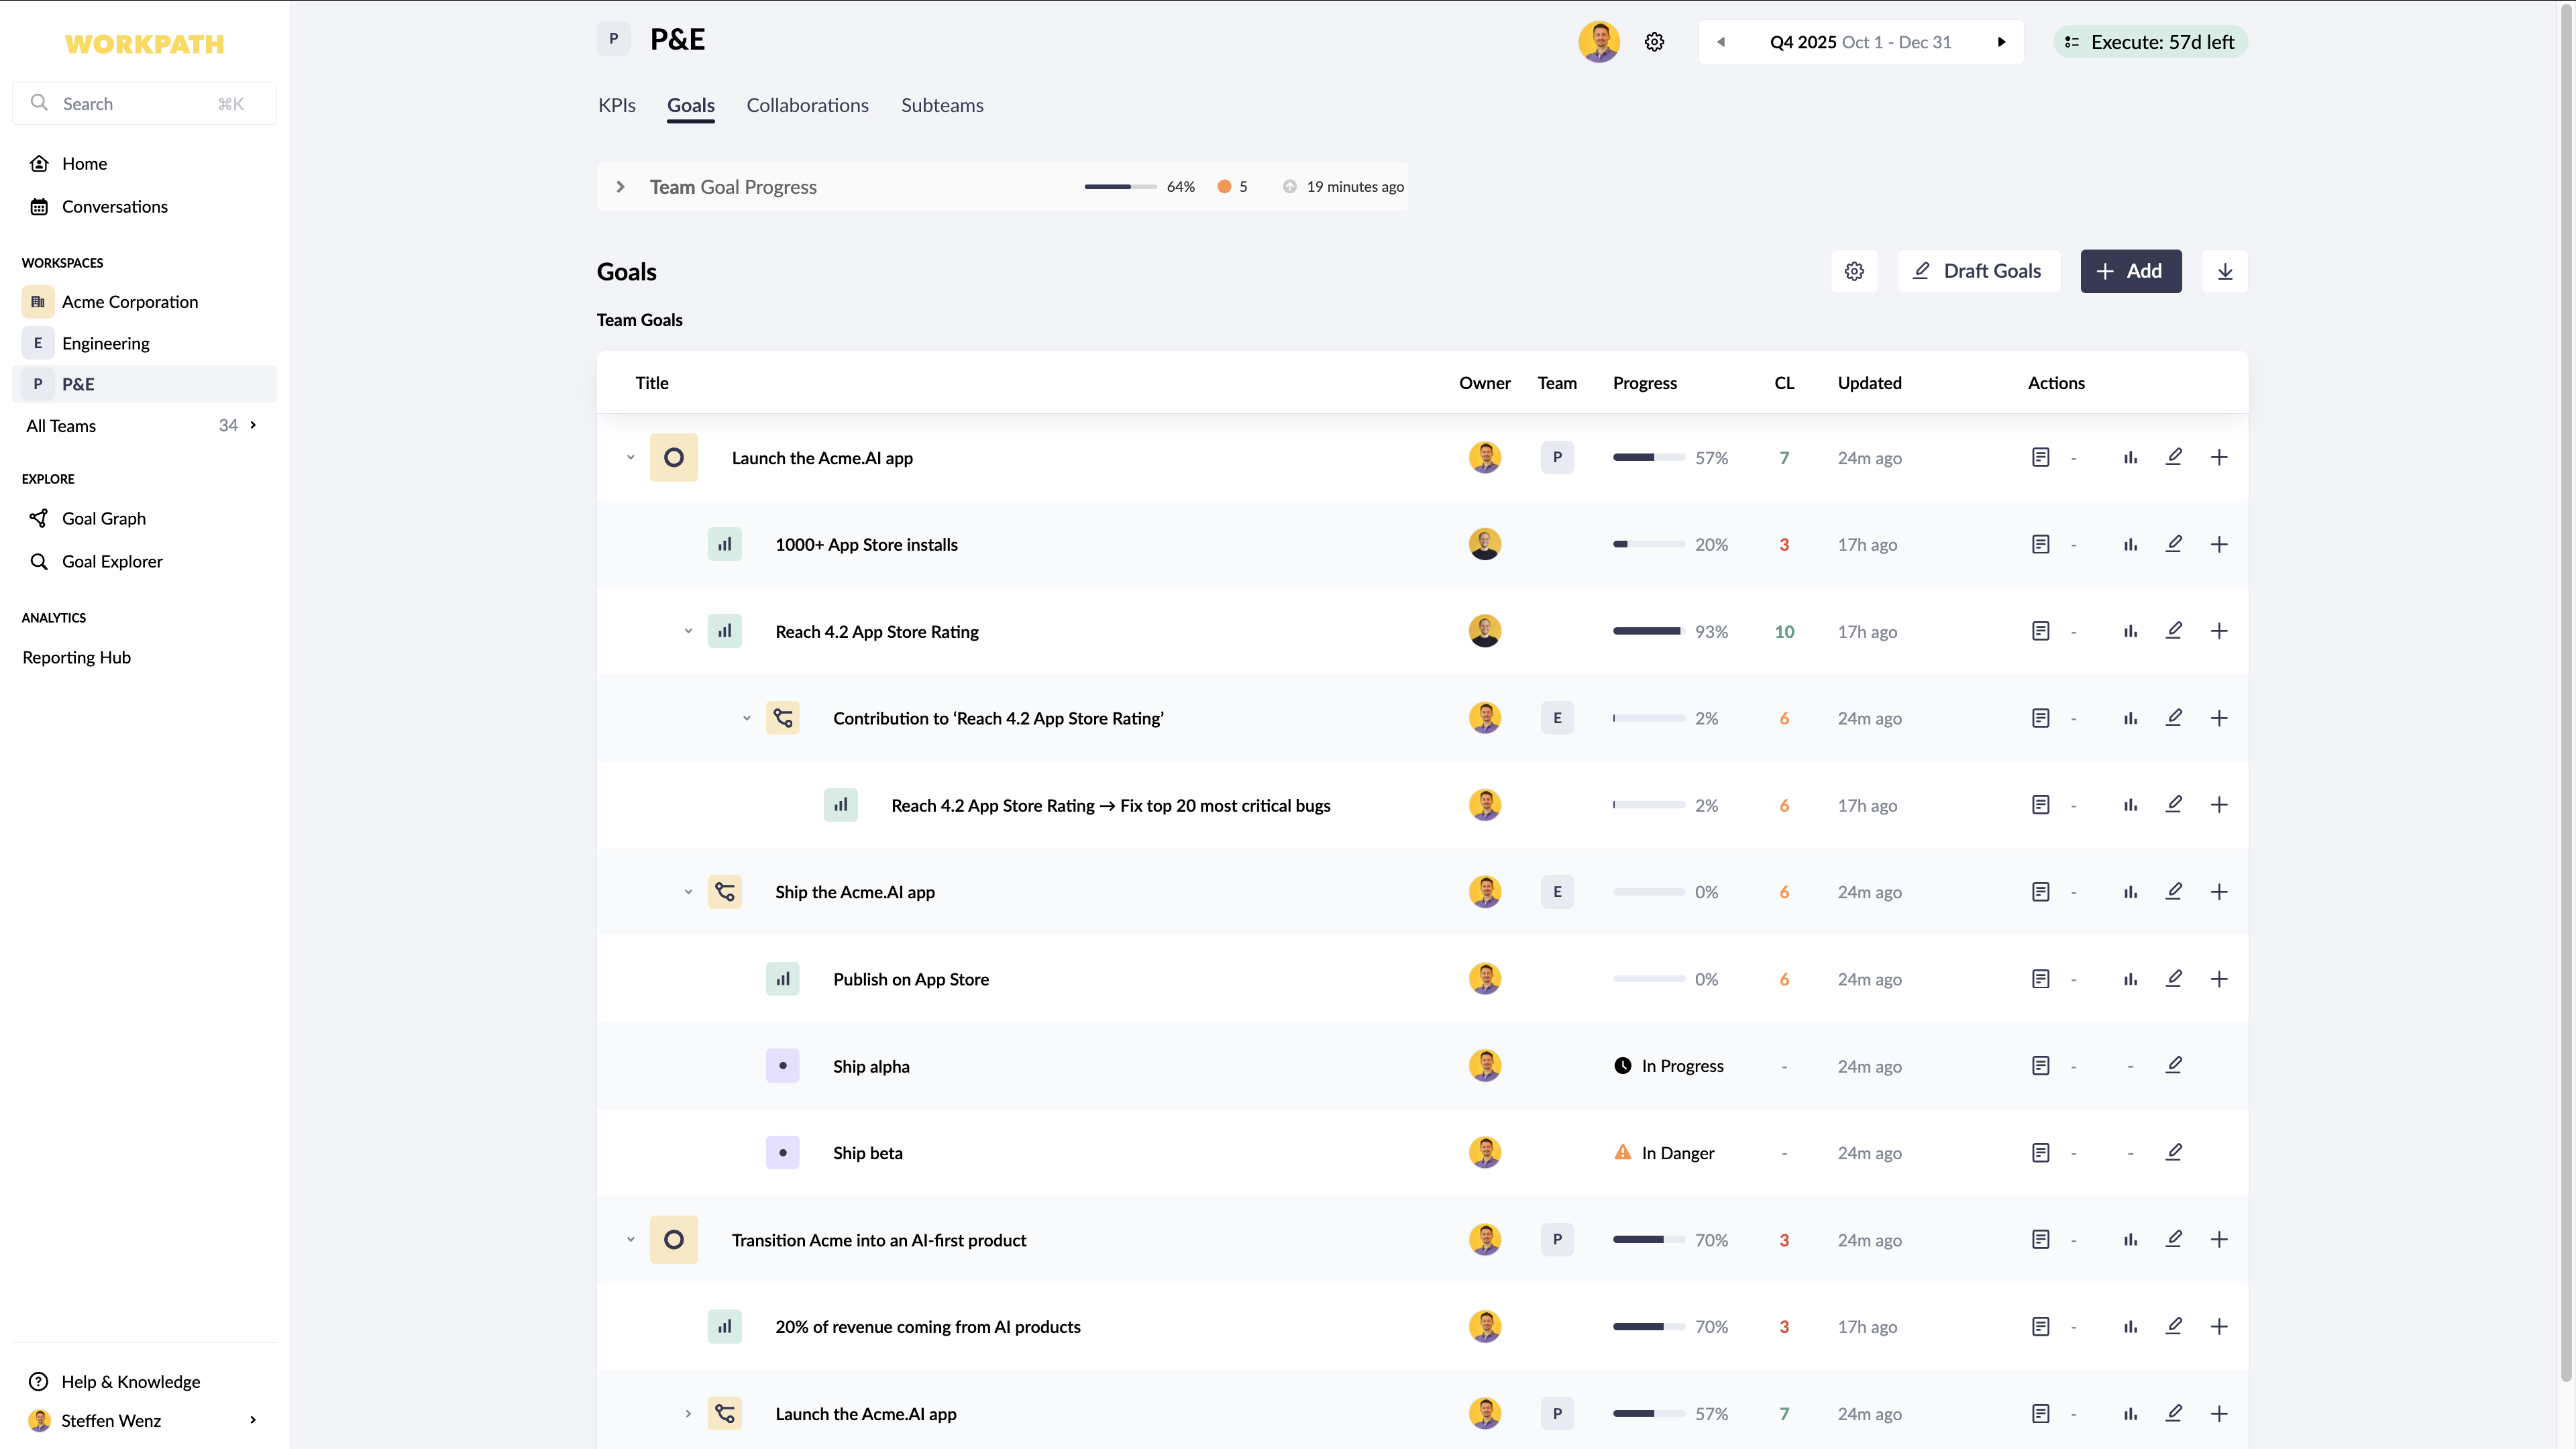The image size is (2576, 1449).
Task: Edit the Ship alpha initiative
Action: click(2174, 1065)
